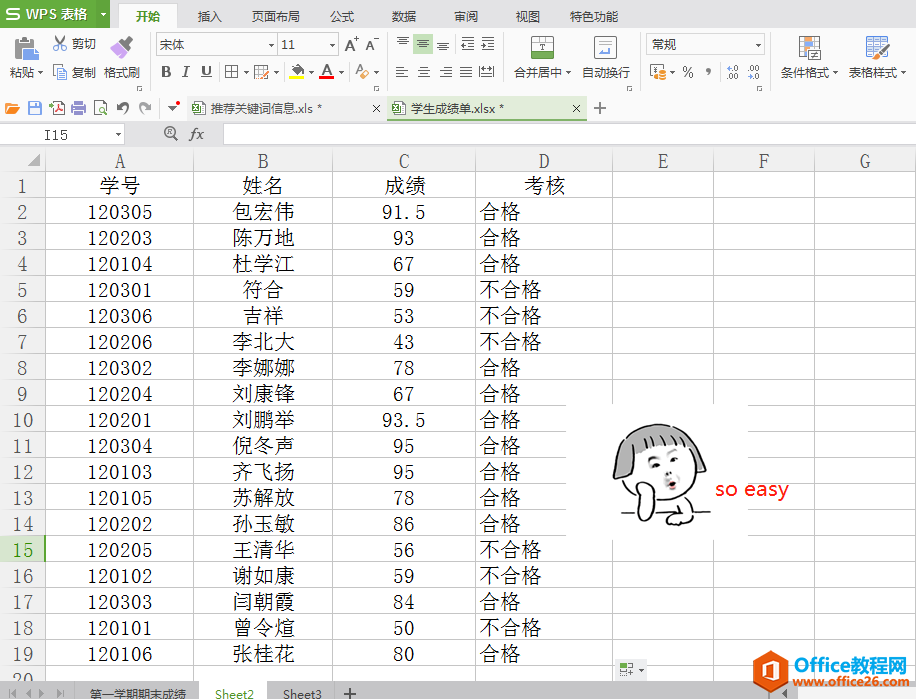Align text to bottom of cell
The width and height of the screenshot is (916, 699).
pos(443,44)
